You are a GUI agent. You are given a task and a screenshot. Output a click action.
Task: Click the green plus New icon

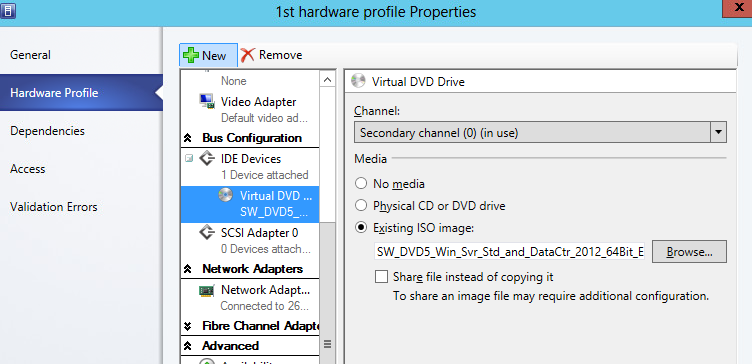191,55
